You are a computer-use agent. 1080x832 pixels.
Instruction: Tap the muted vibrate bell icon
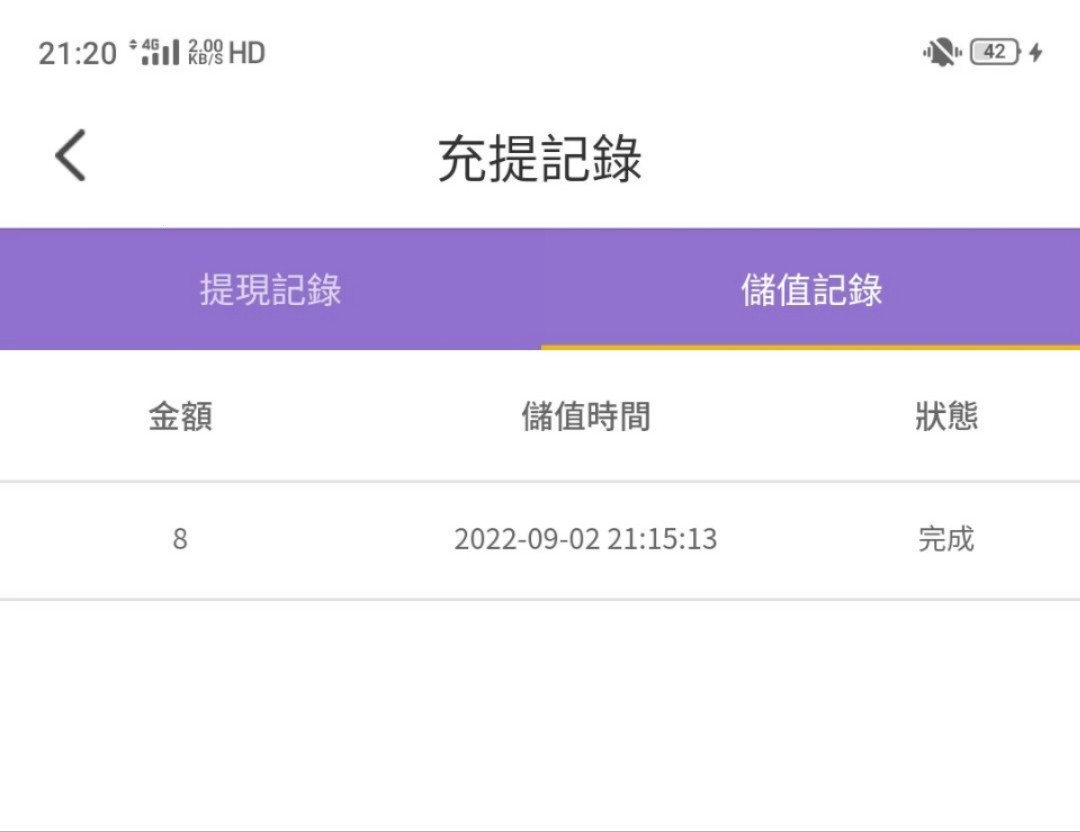940,52
